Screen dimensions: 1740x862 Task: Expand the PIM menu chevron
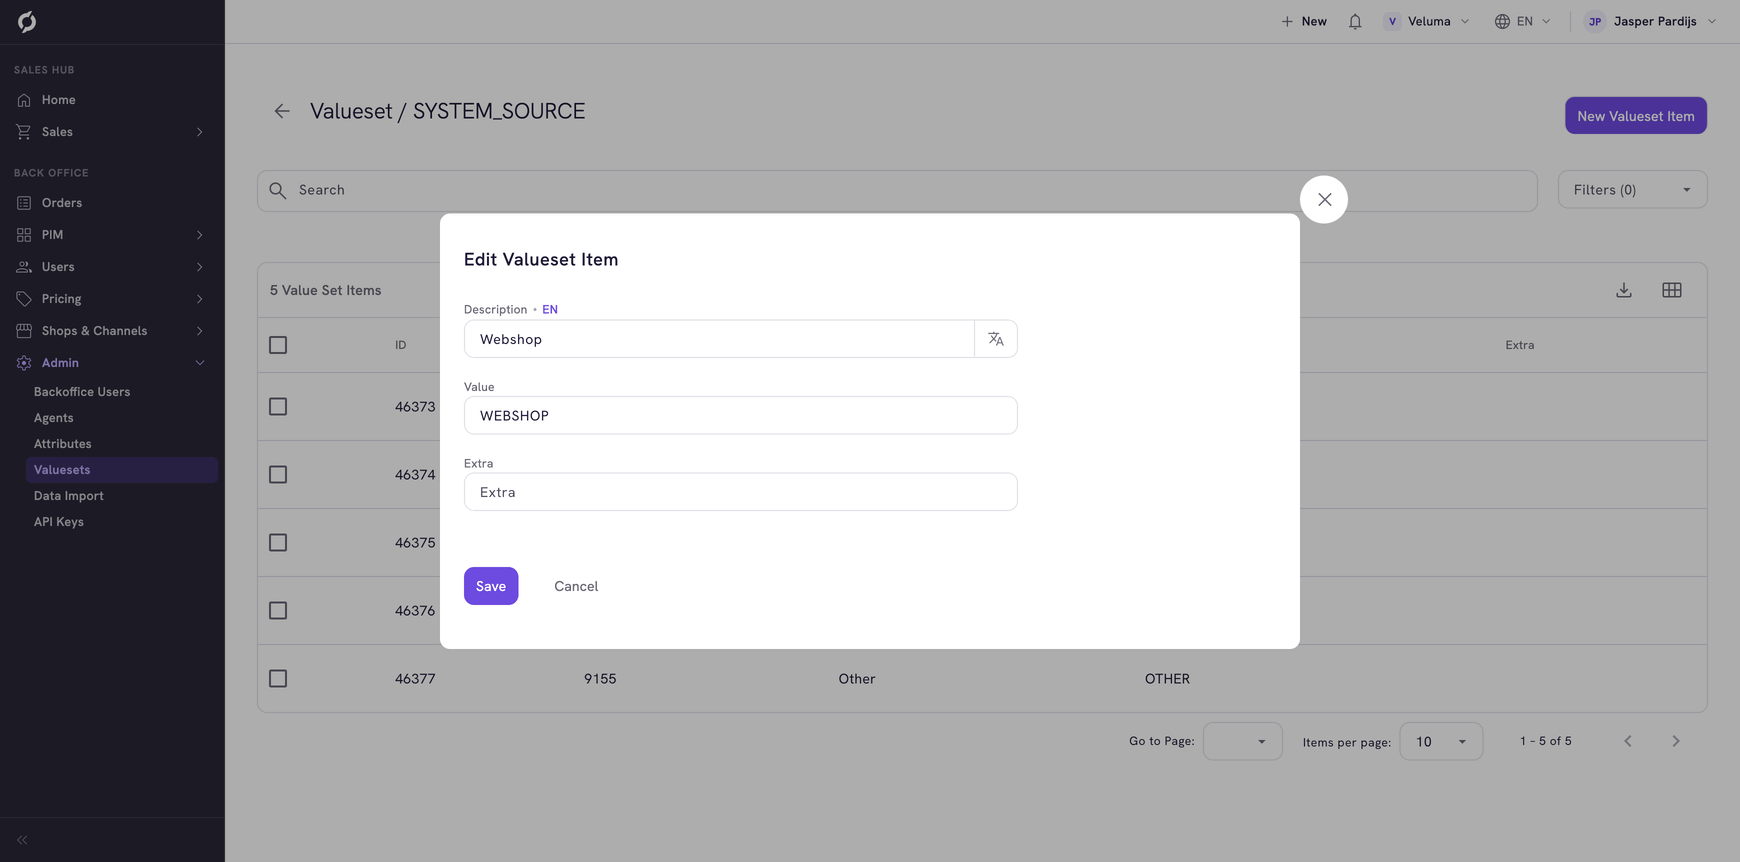200,235
